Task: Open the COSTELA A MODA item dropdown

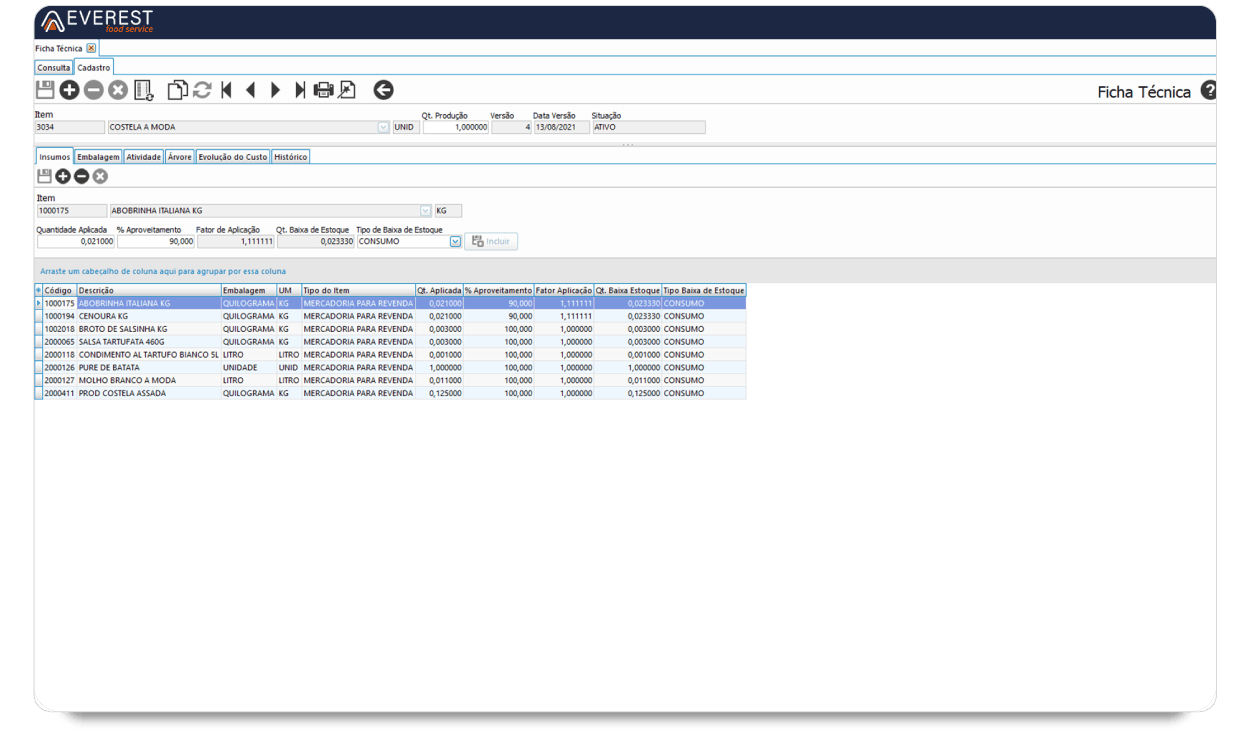Action: tap(383, 127)
